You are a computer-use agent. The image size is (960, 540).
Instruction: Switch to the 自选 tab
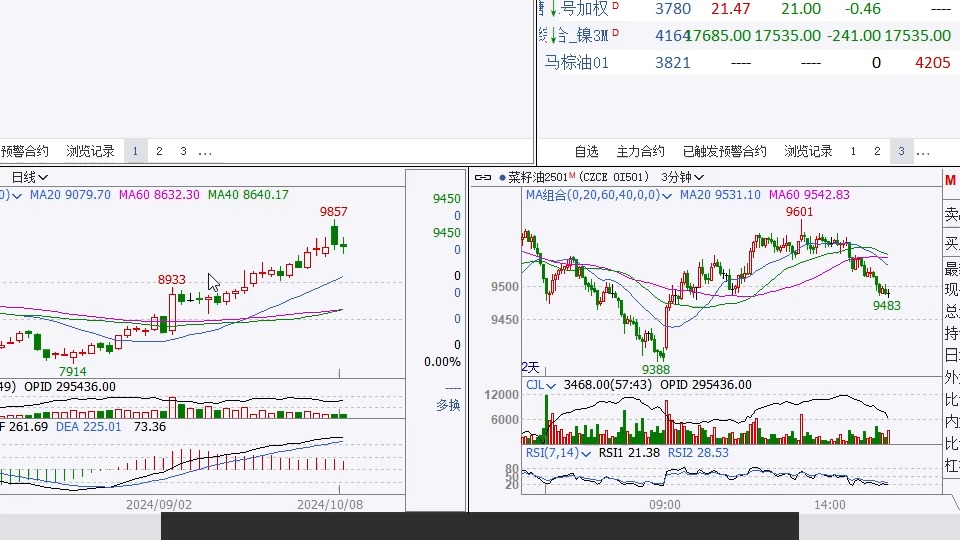(586, 152)
